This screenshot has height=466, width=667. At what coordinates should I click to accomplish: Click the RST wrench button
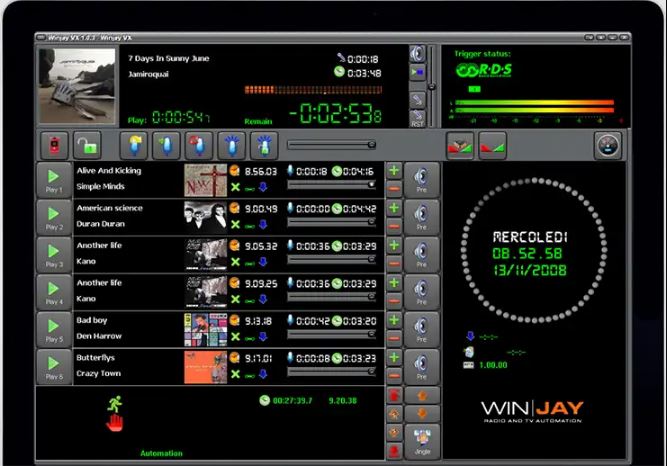click(x=417, y=118)
